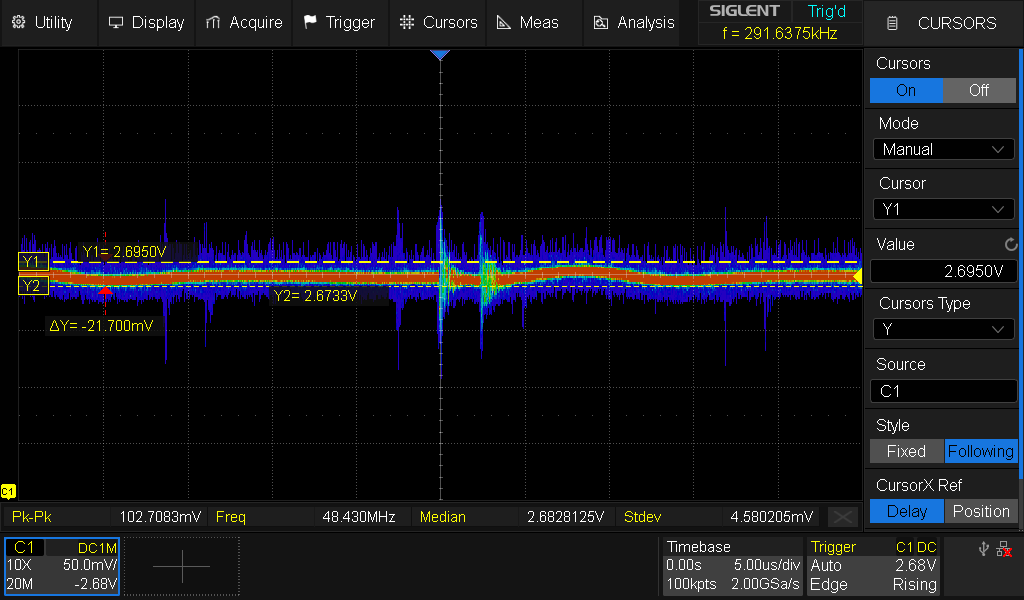This screenshot has height=600, width=1024.
Task: Open the Utility menu
Action: [x=43, y=22]
